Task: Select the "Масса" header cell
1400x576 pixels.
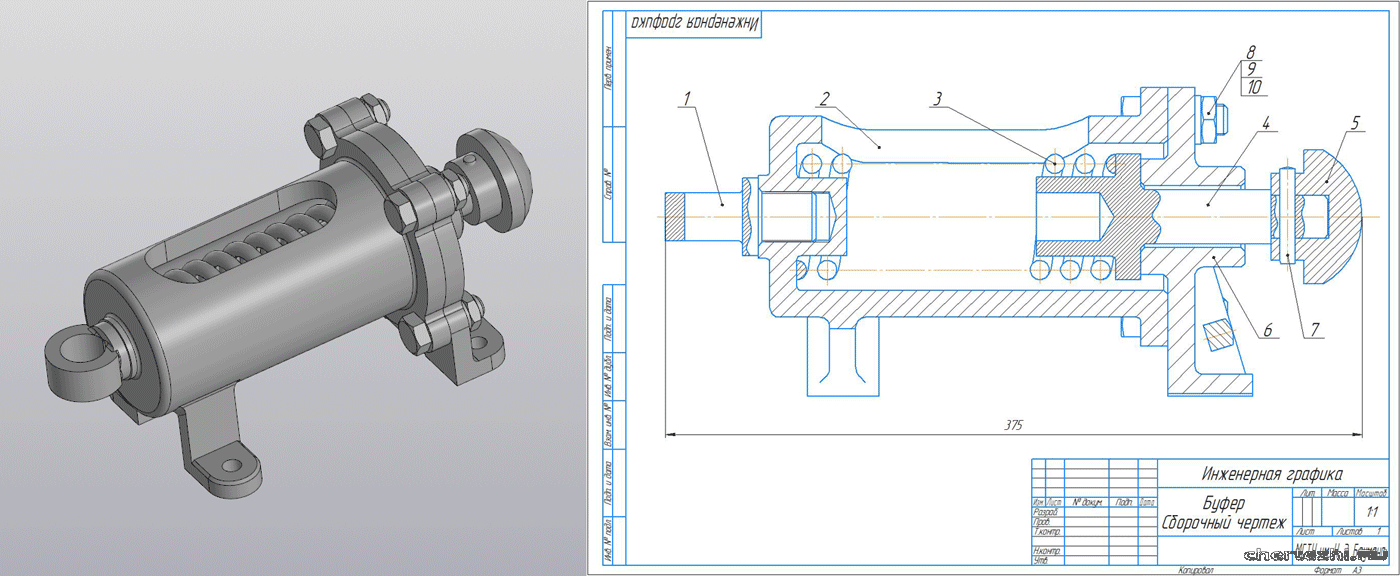Action: 1338,493
